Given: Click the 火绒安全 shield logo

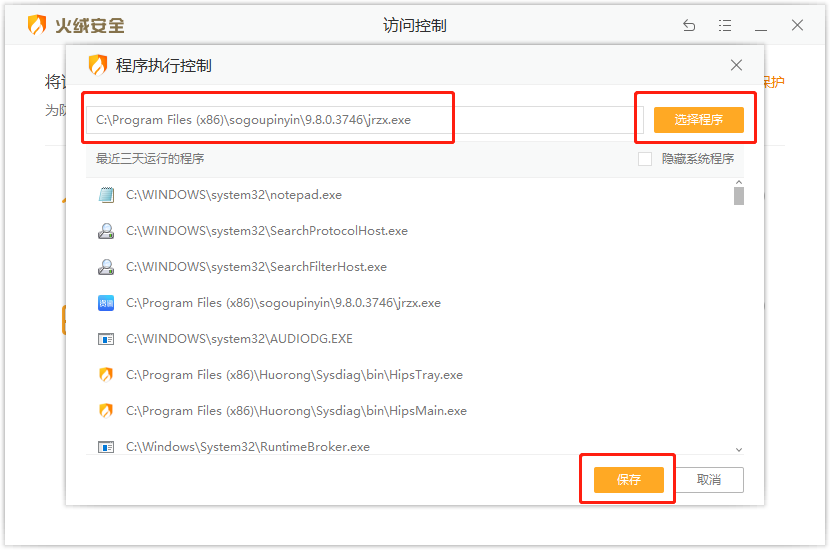Looking at the screenshot, I should click(x=37, y=25).
